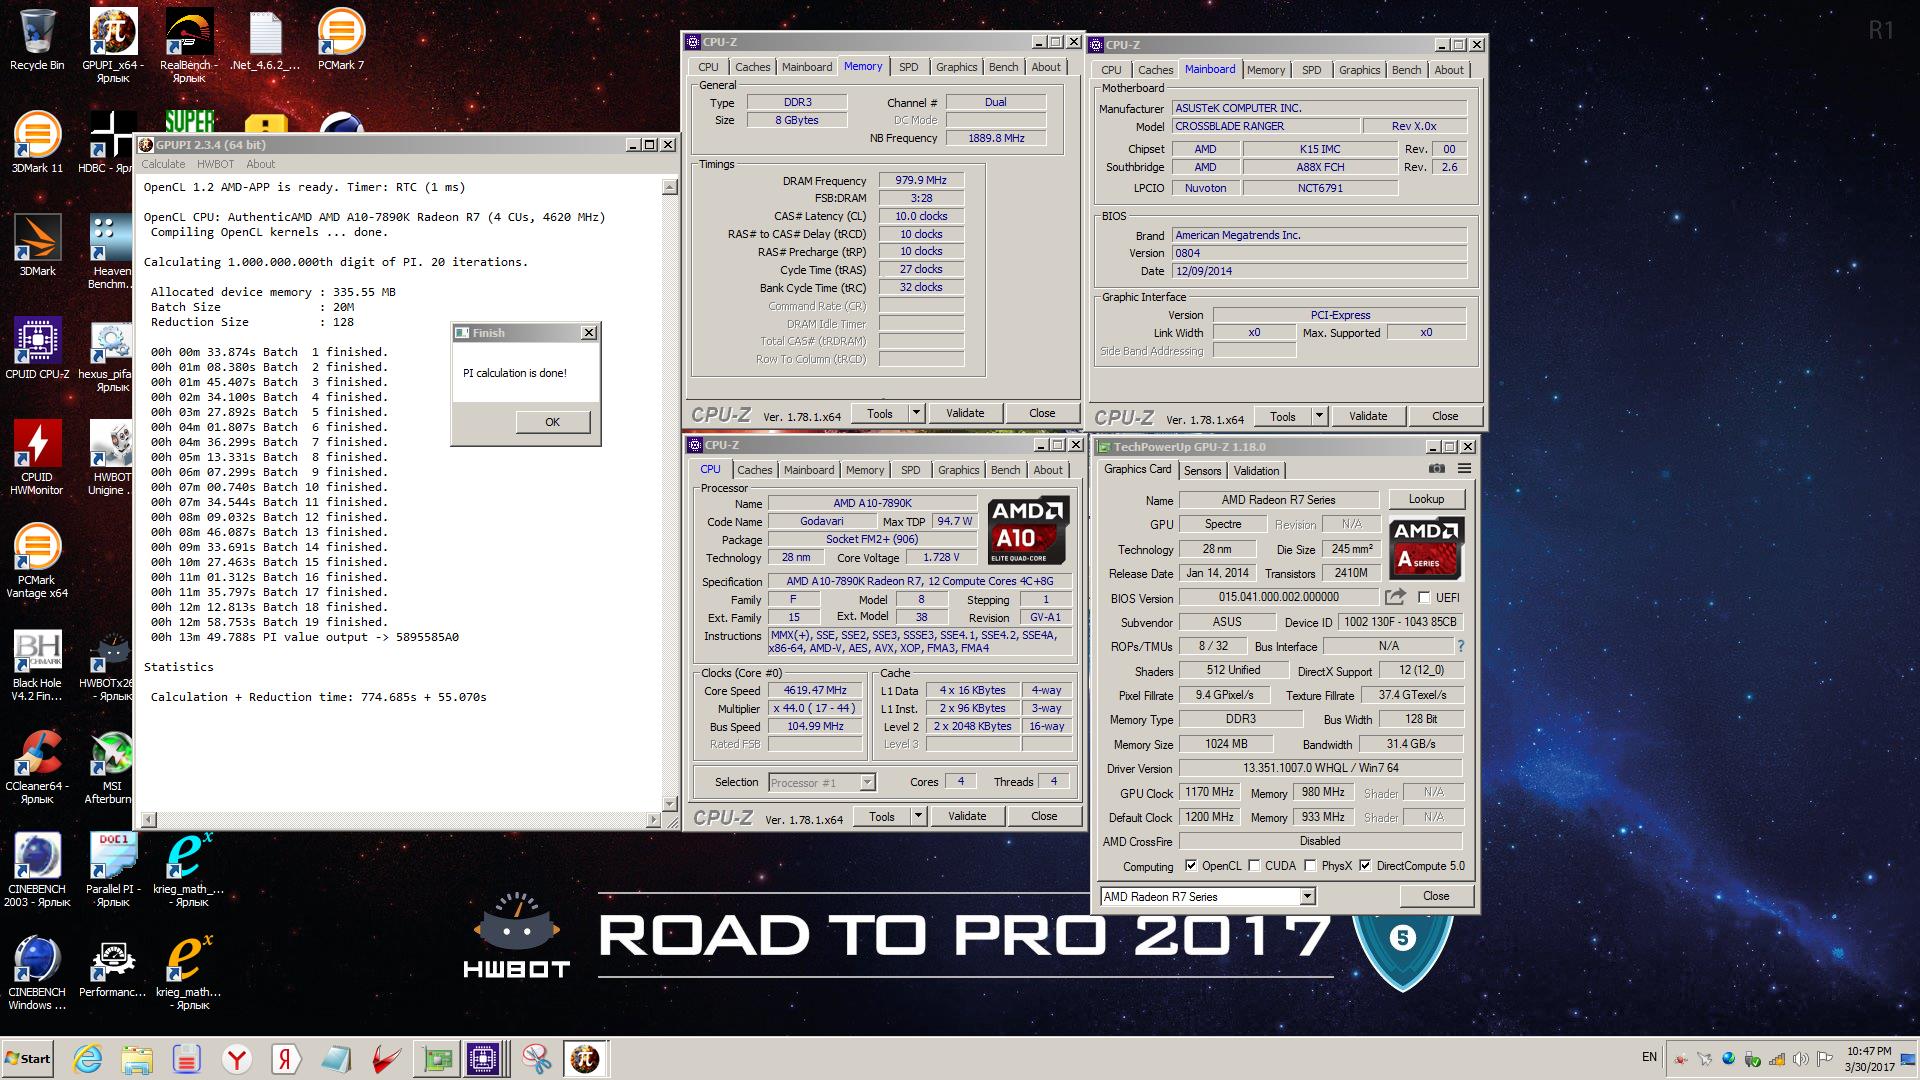The height and width of the screenshot is (1080, 1920).
Task: Open Tools dropdown arrow in Memory CPU-Z window
Action: click(x=916, y=413)
